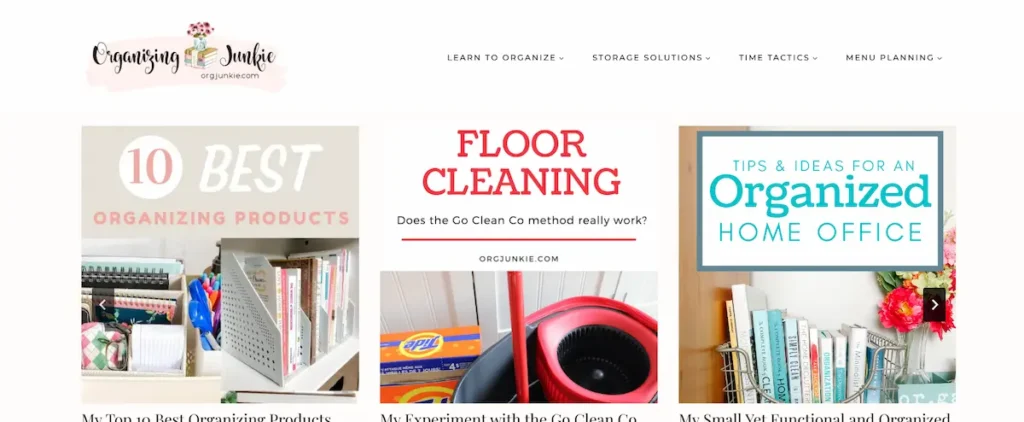
Task: Click the orgjunkie.com text under logo
Action: coord(230,75)
